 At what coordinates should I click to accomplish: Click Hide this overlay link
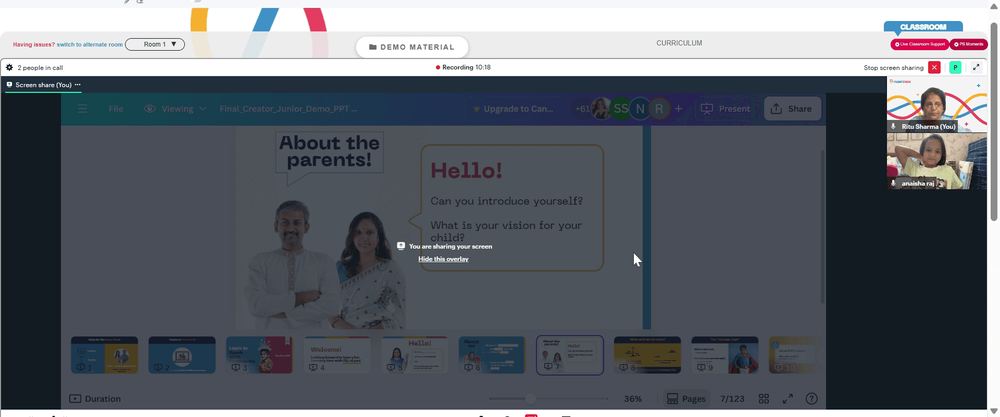[443, 259]
